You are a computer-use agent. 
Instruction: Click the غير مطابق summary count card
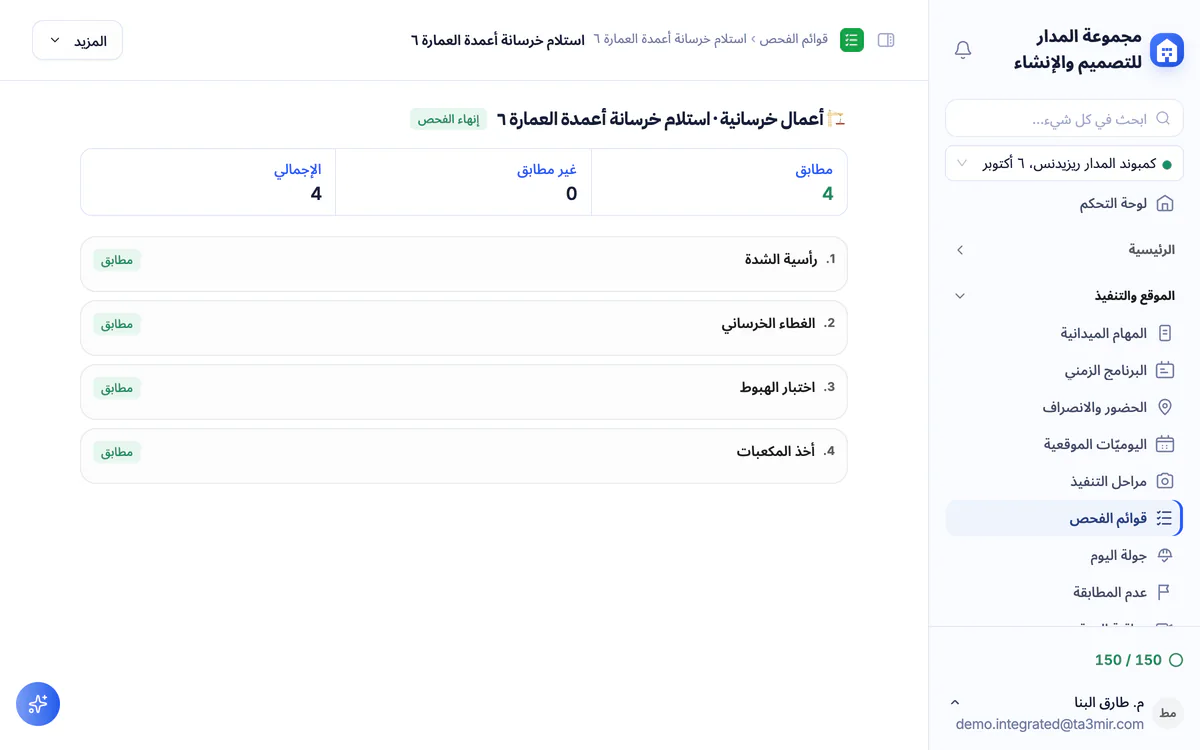pos(464,182)
